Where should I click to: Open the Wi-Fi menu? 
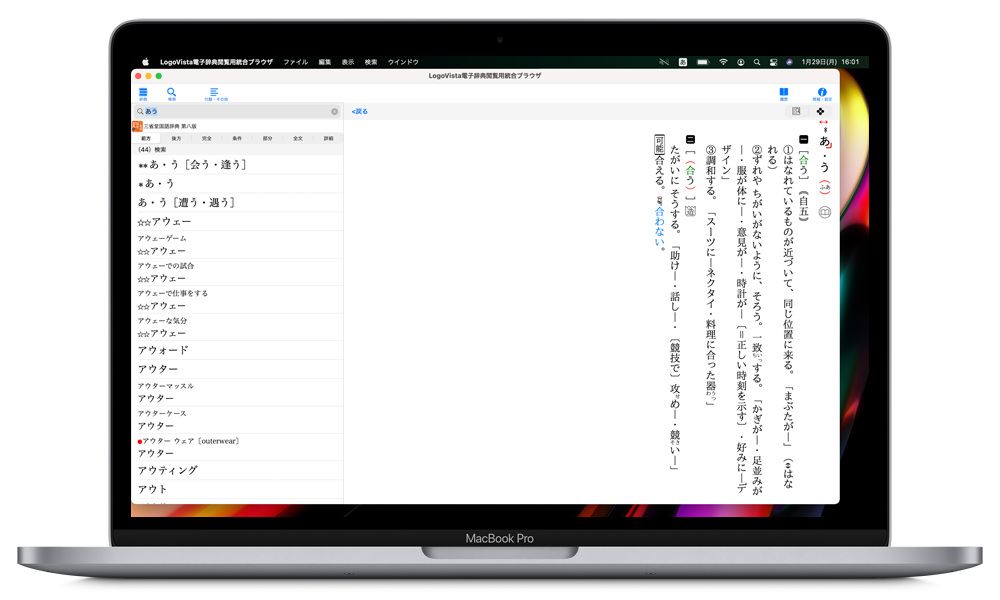pyautogui.click(x=723, y=62)
